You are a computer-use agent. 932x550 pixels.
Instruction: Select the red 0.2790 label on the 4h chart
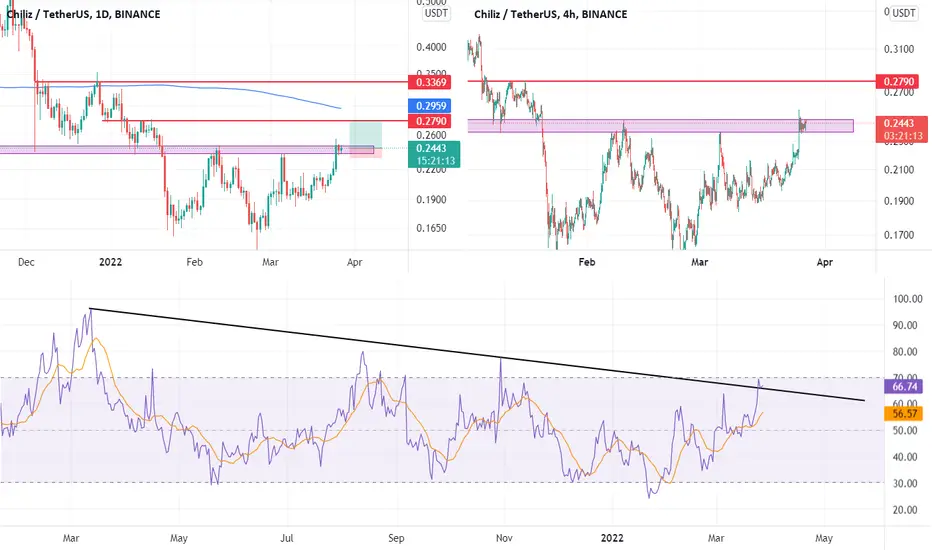pyautogui.click(x=898, y=81)
